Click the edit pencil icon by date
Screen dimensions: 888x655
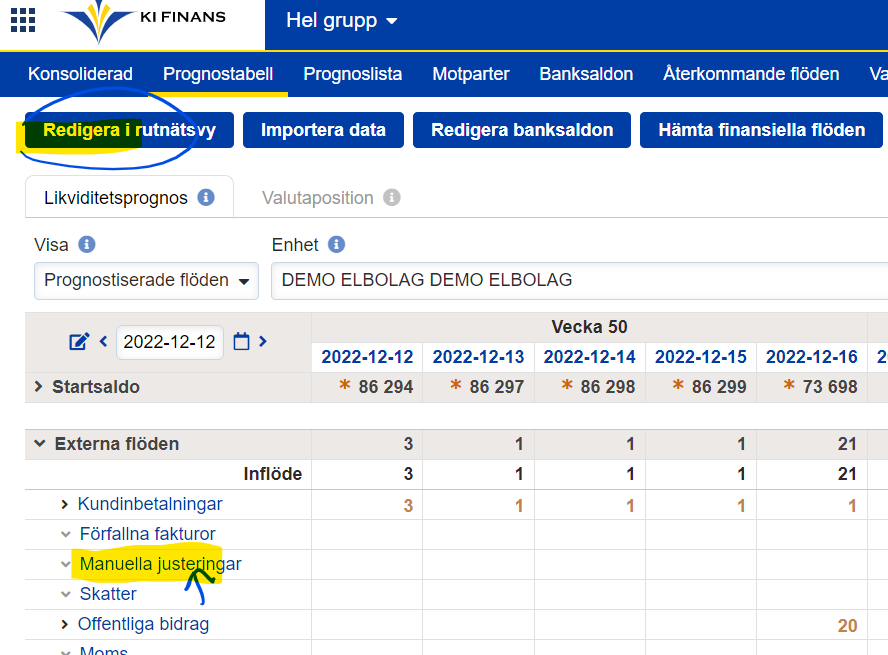[79, 342]
